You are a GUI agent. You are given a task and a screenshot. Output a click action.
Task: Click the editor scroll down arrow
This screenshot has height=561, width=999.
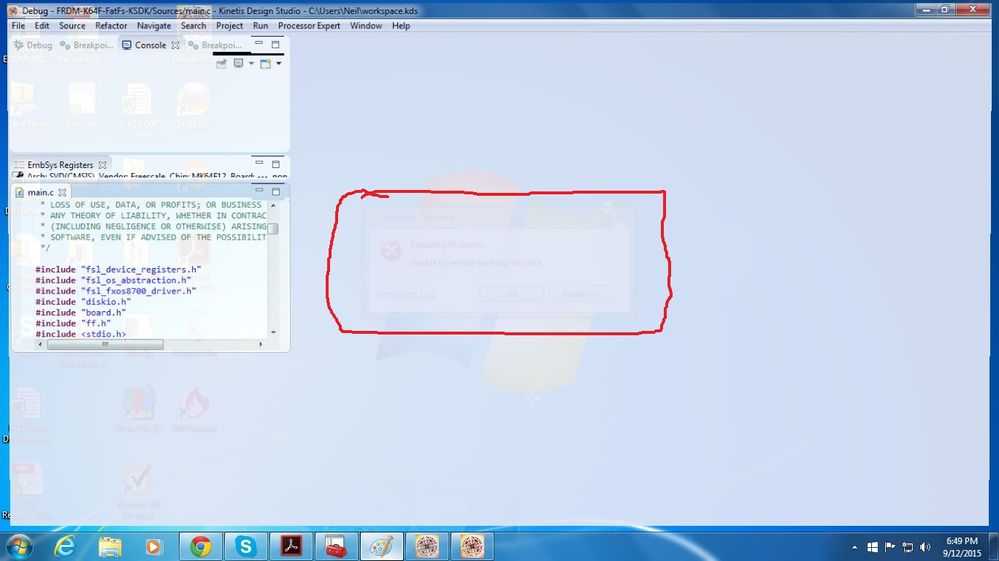coord(273,332)
